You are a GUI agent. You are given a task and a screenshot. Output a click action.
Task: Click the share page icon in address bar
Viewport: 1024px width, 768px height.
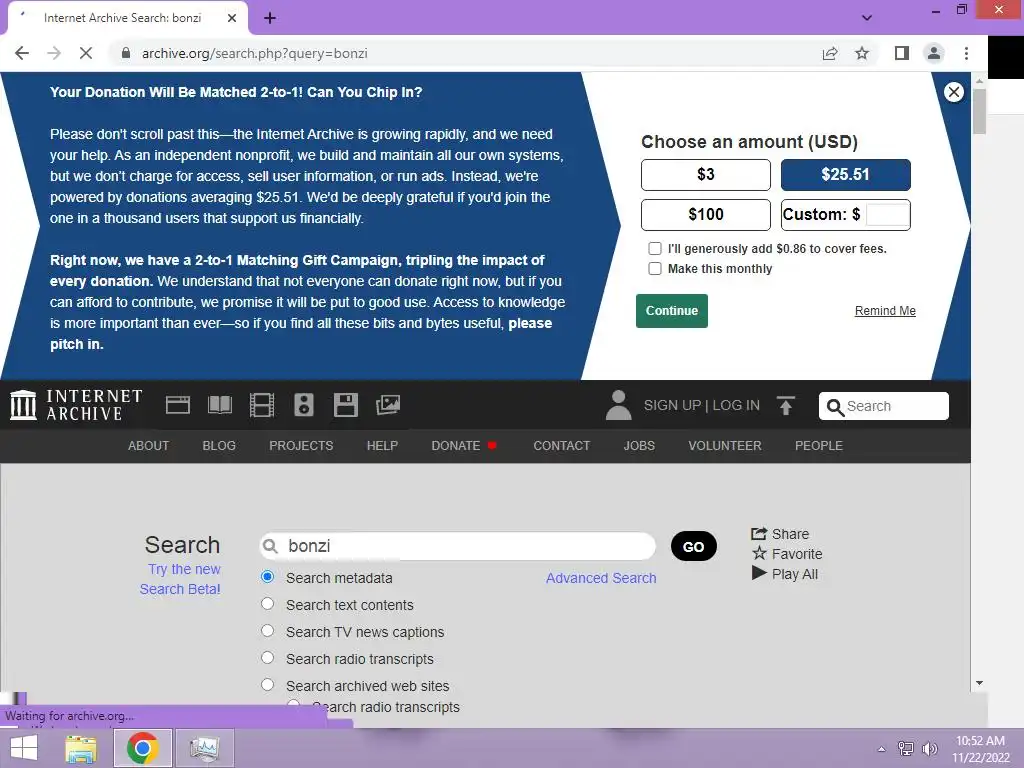[830, 54]
